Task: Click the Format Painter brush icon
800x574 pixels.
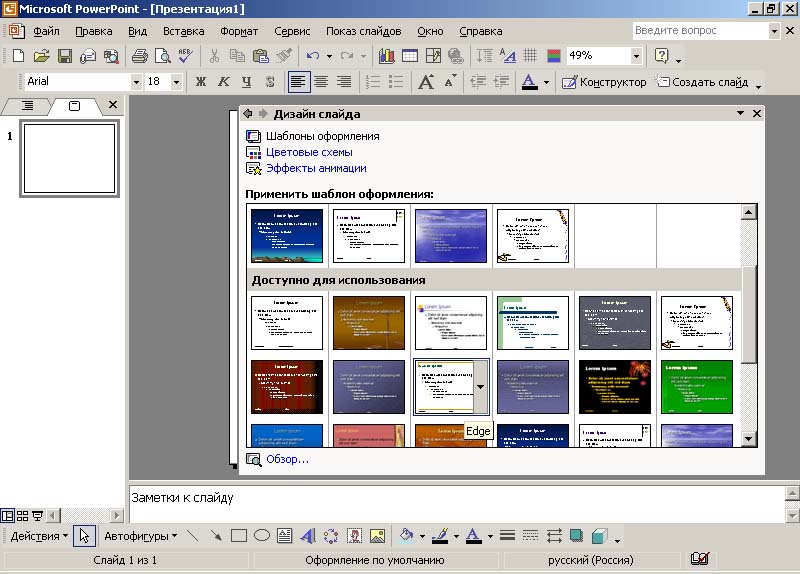Action: (x=284, y=56)
